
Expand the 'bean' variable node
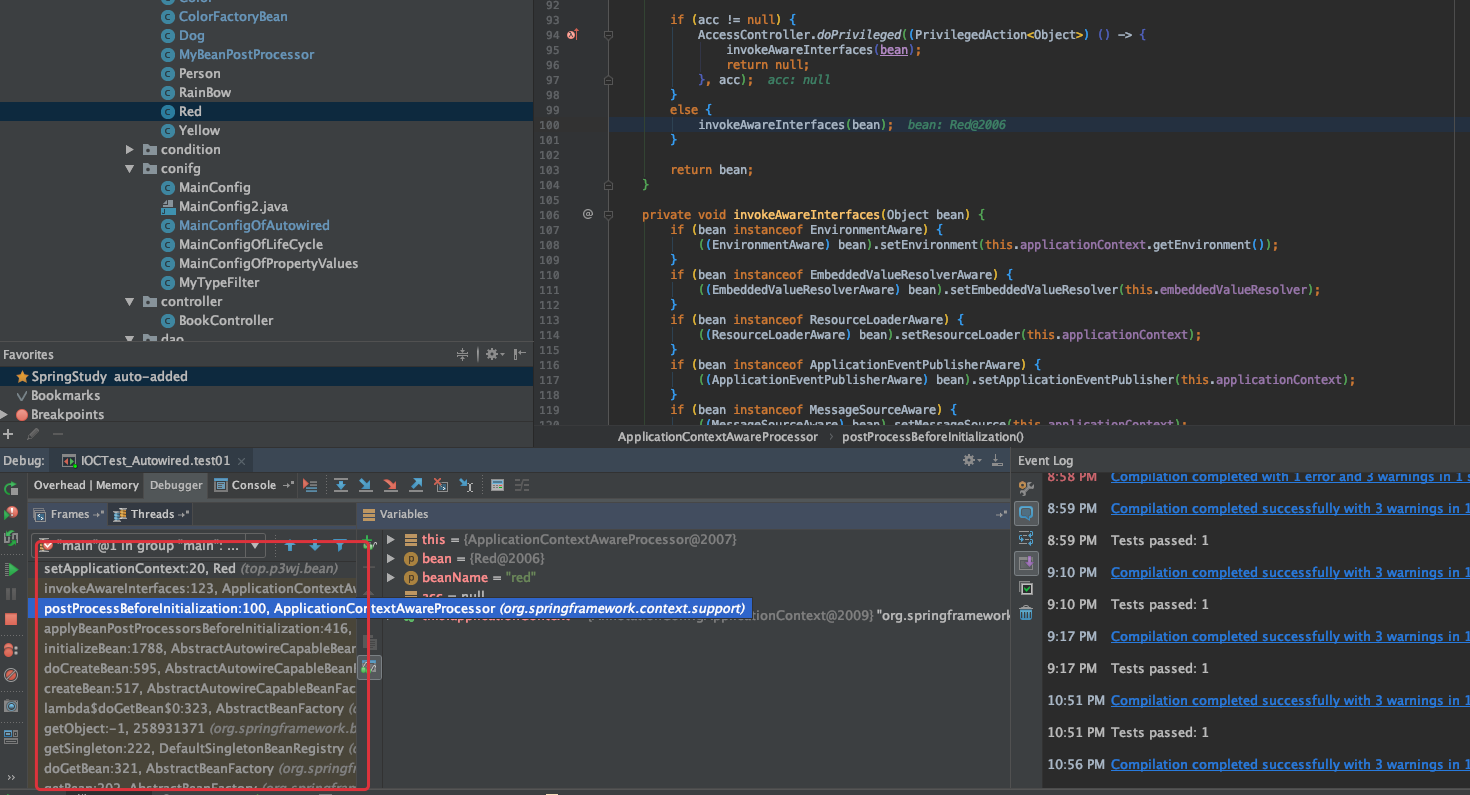pos(391,558)
